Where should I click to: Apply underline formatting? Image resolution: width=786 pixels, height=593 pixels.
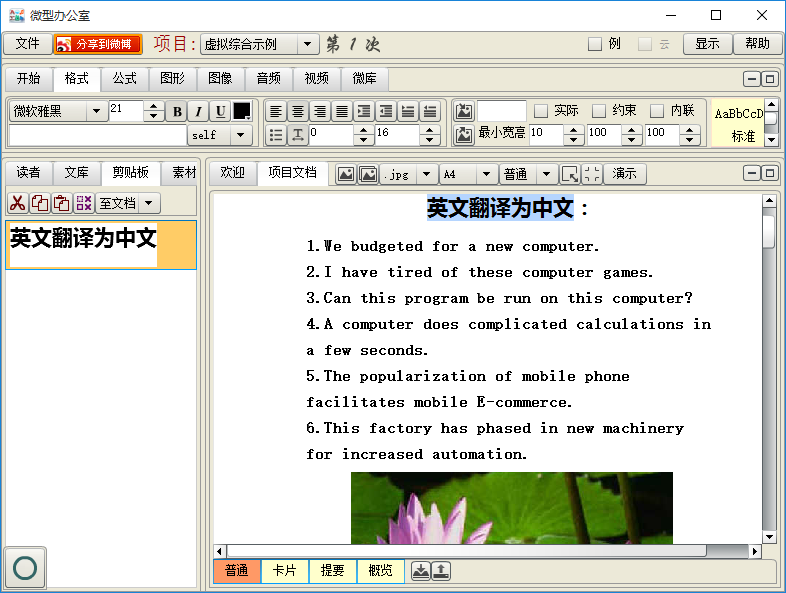coord(220,112)
